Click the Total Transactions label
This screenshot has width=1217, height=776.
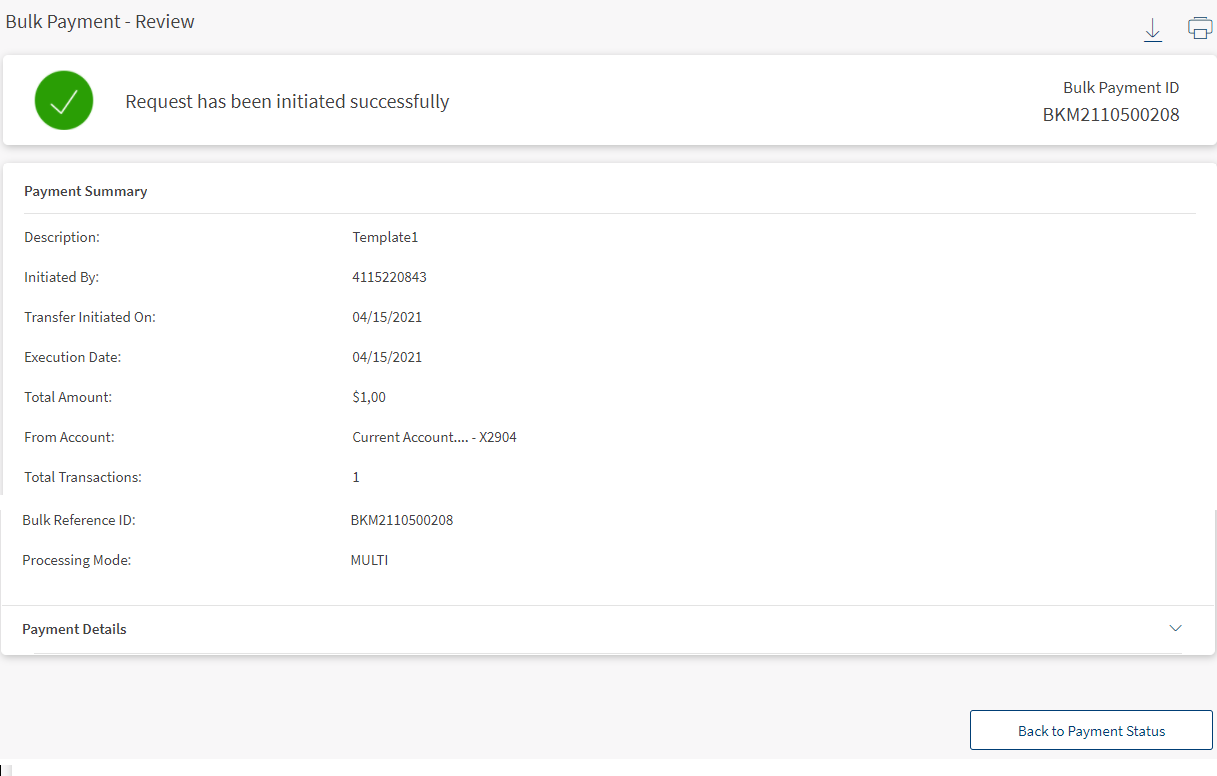tap(83, 477)
